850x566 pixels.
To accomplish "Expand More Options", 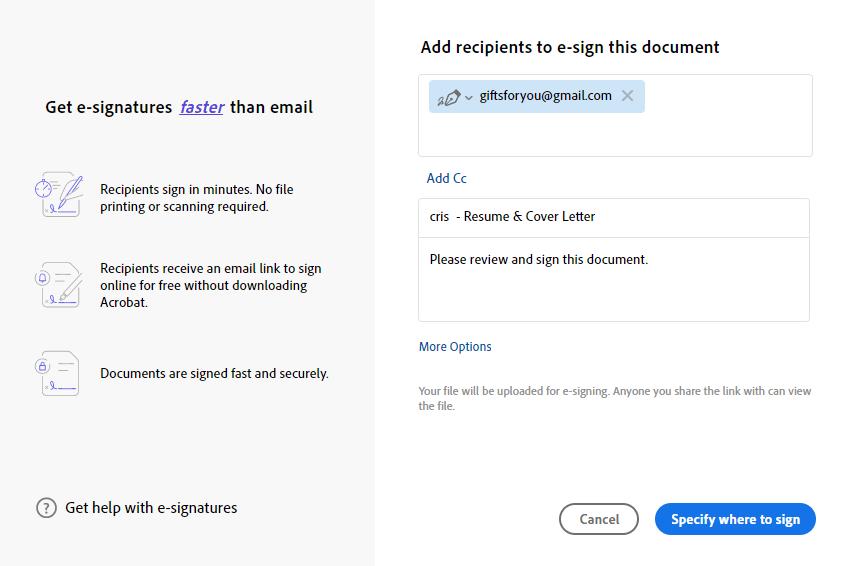I will coord(455,347).
